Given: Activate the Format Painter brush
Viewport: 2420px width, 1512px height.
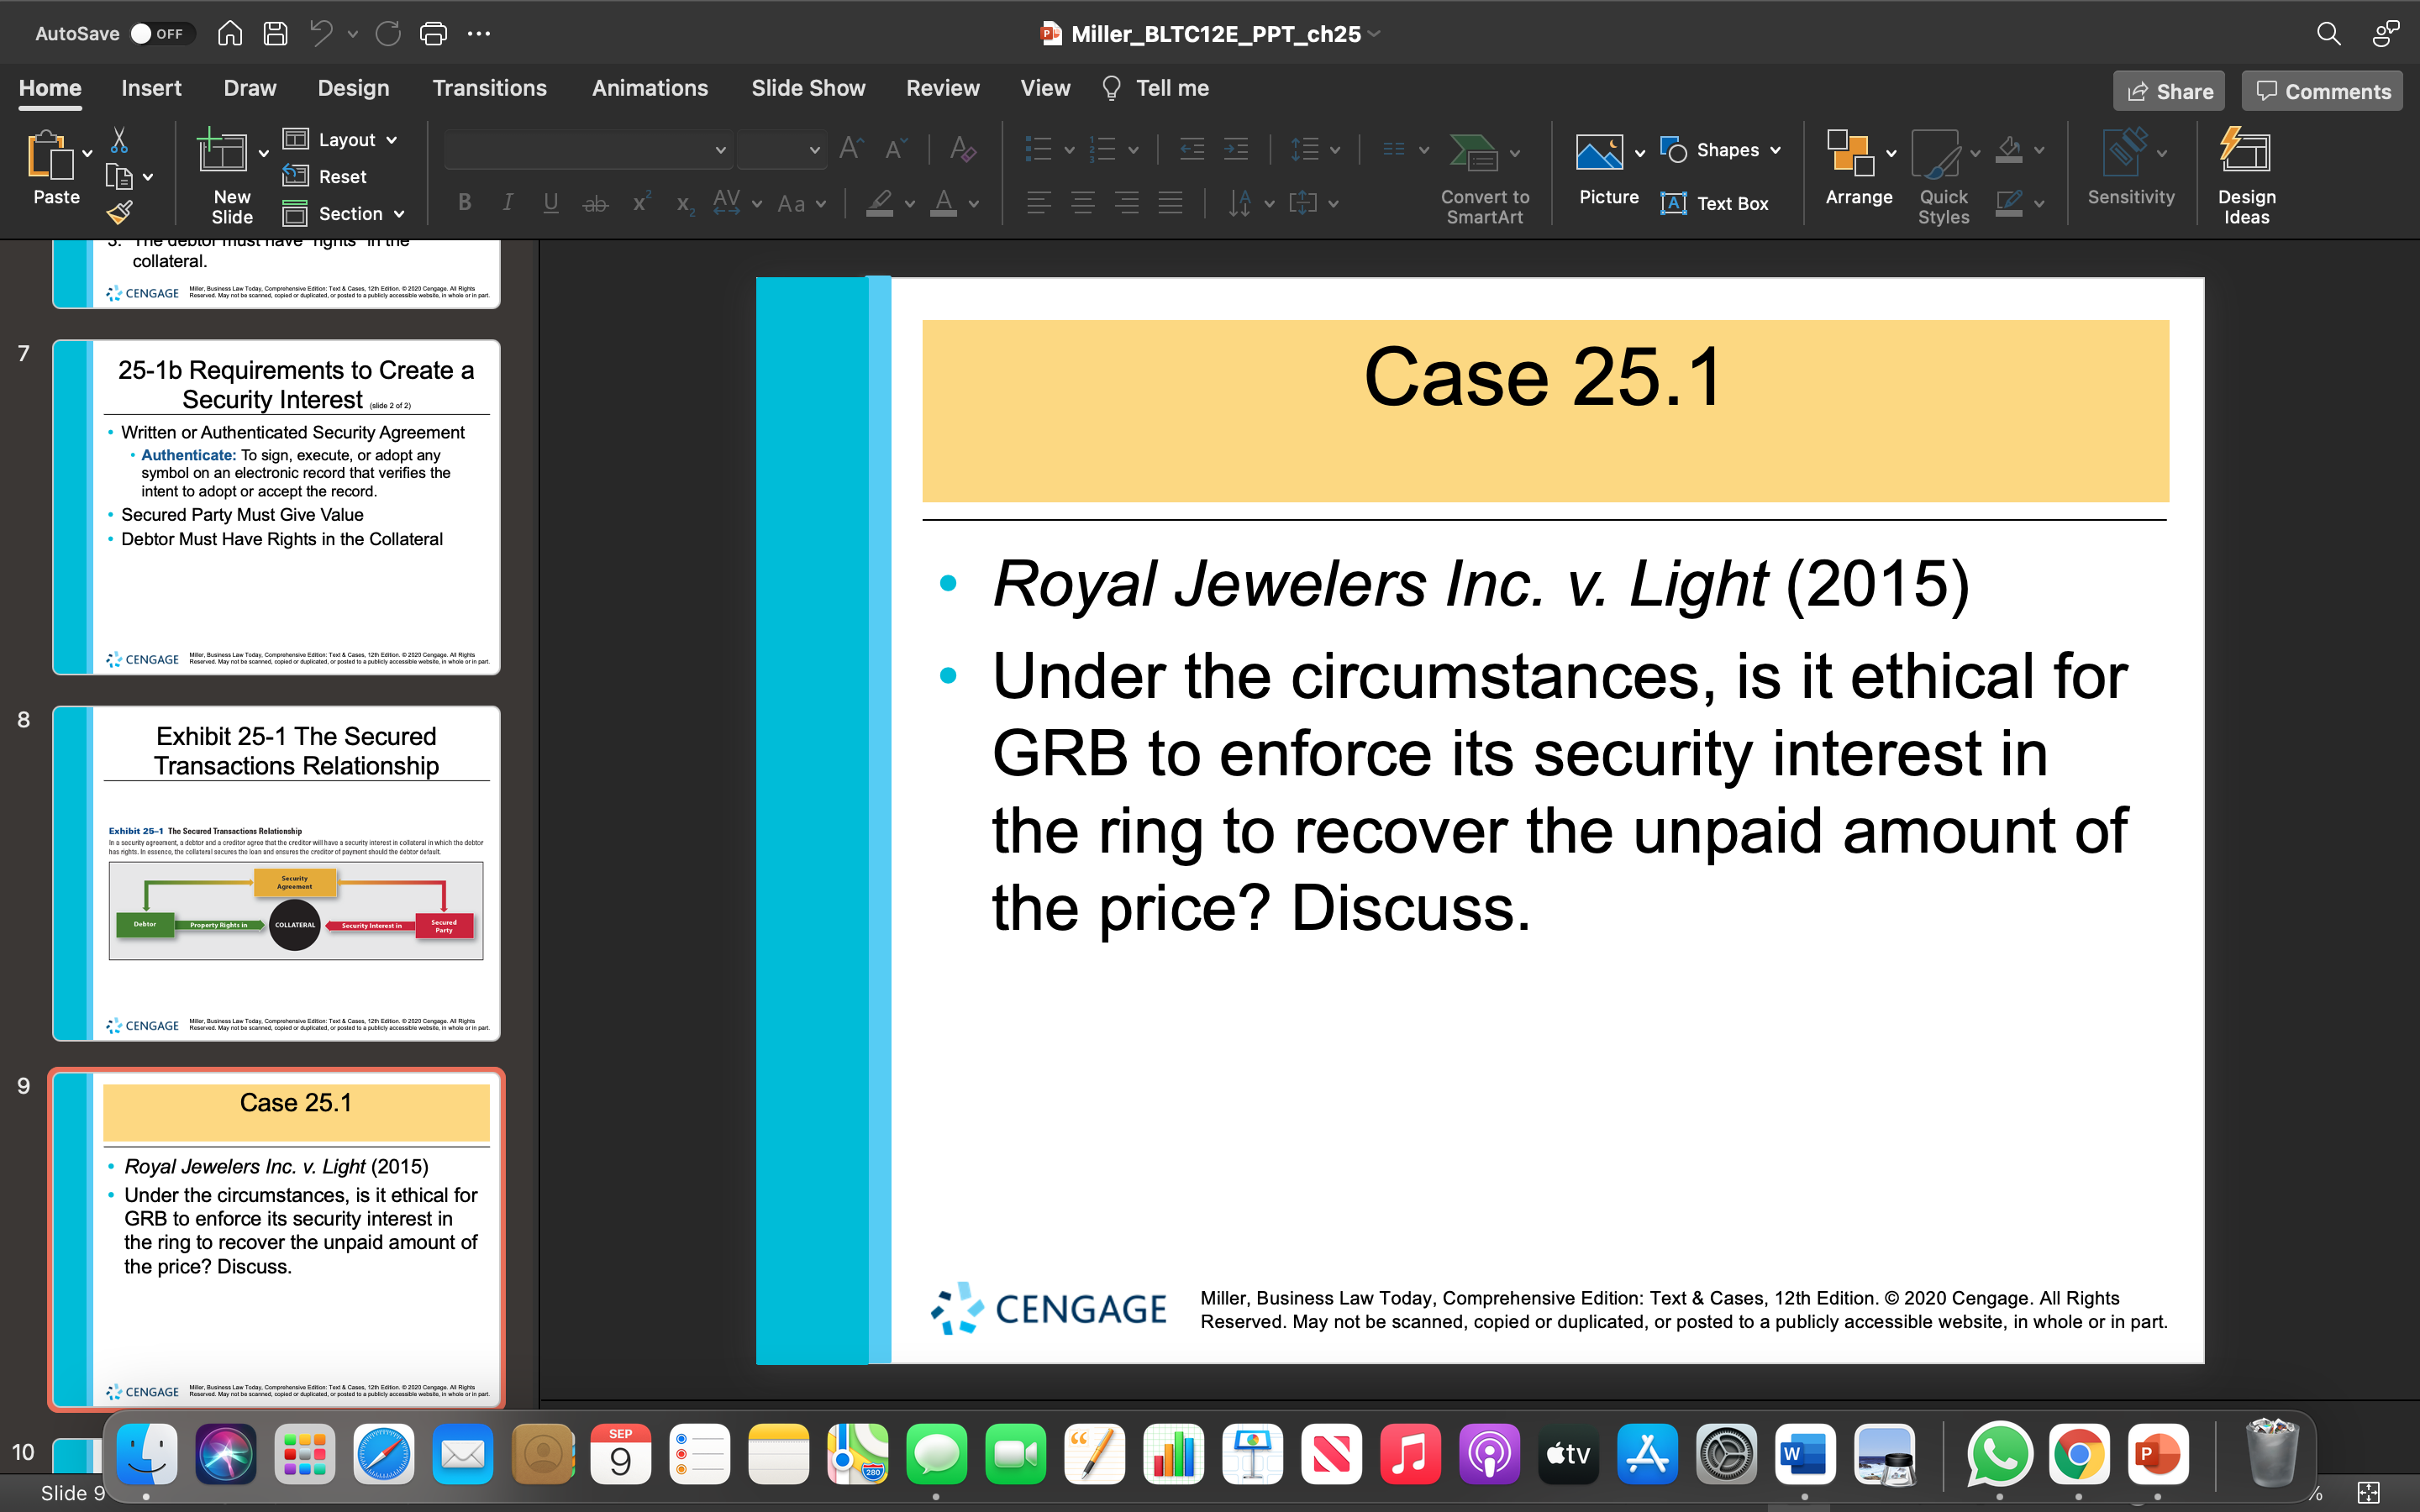Looking at the screenshot, I should click(119, 212).
